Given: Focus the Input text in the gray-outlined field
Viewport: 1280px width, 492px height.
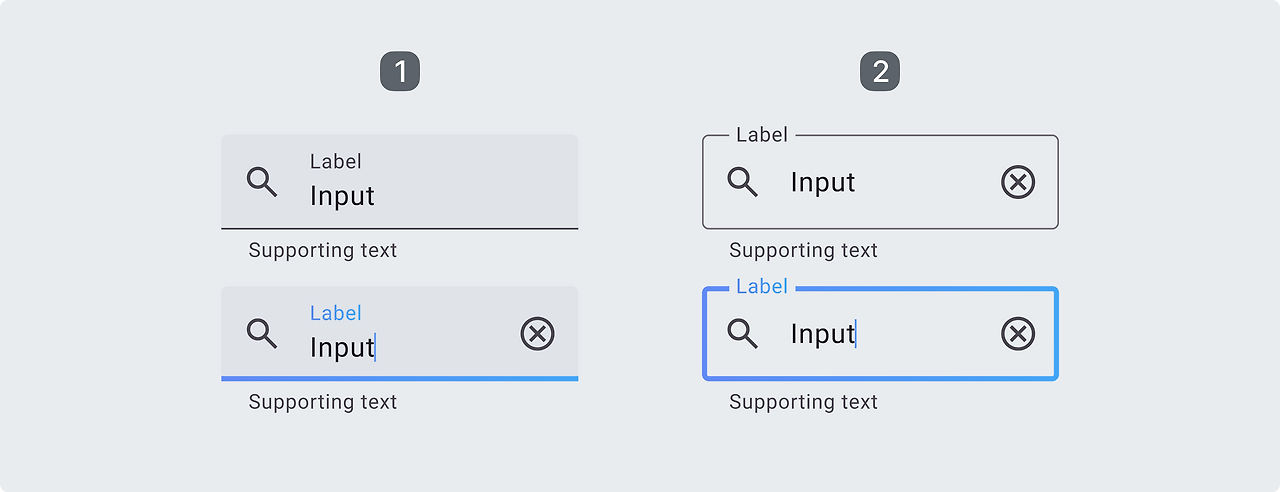Looking at the screenshot, I should [x=823, y=182].
